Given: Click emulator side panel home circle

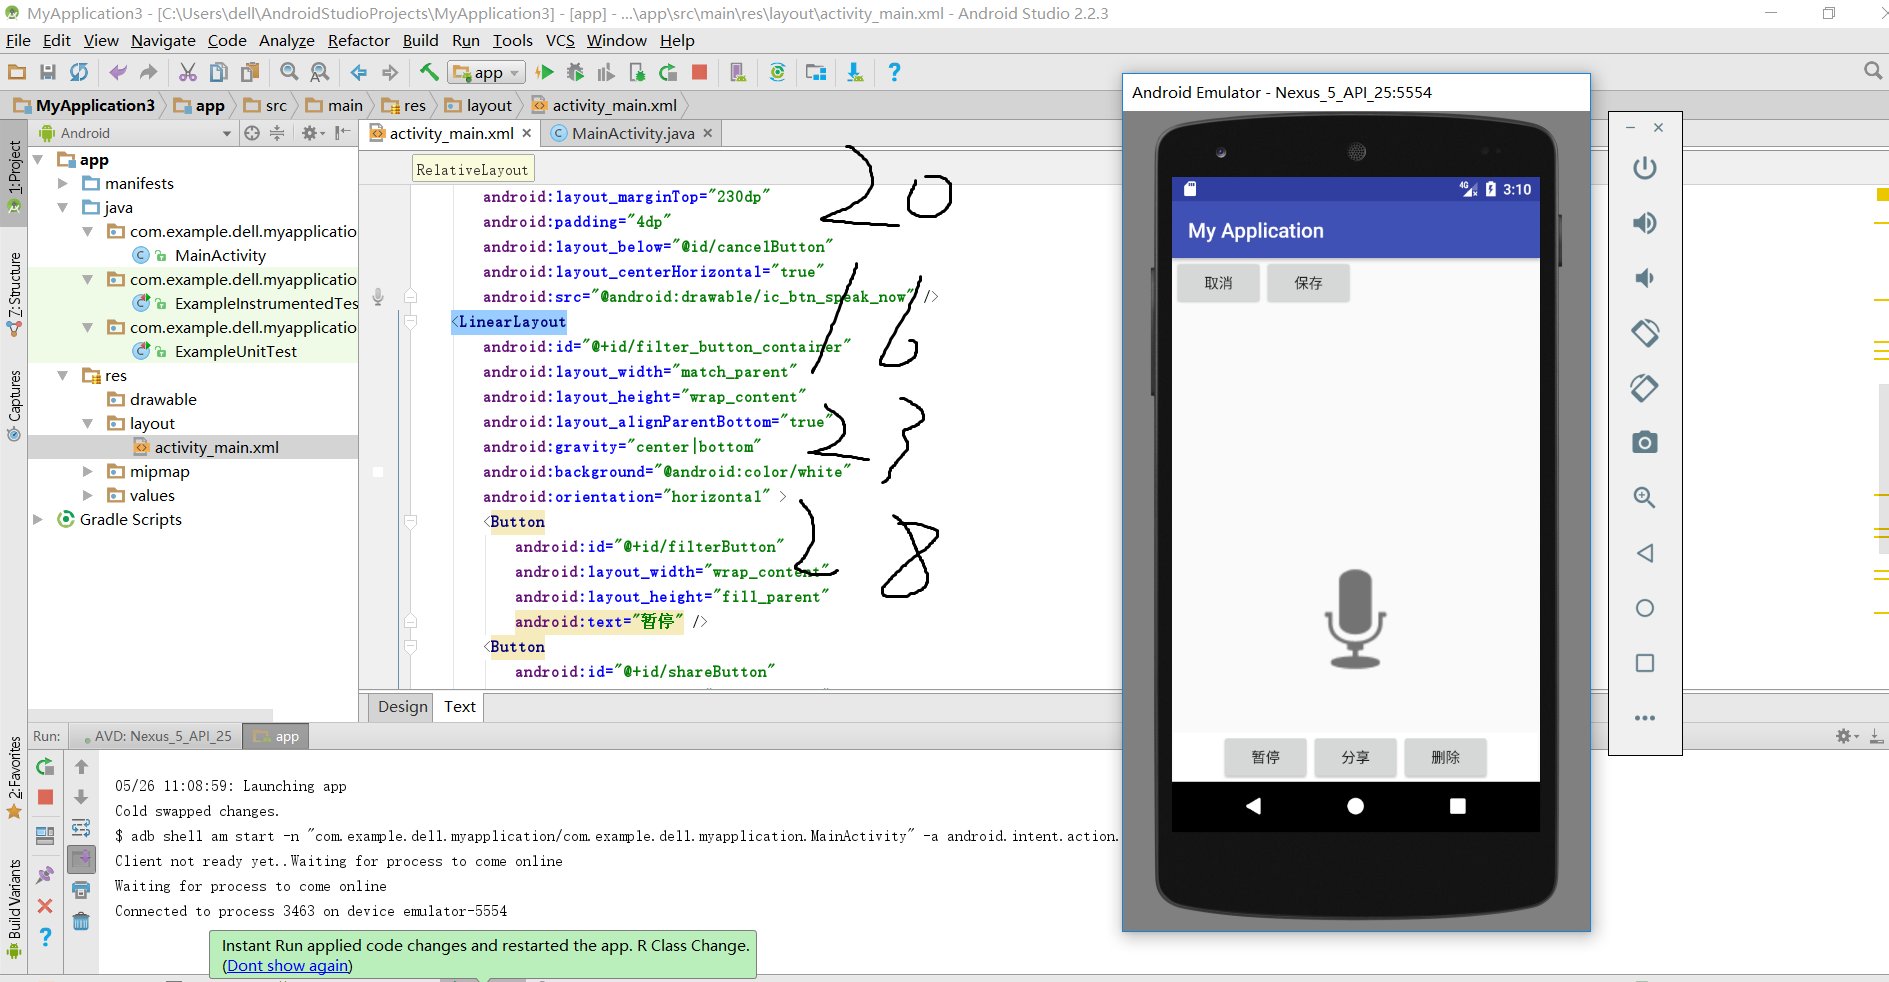Looking at the screenshot, I should click(1645, 608).
